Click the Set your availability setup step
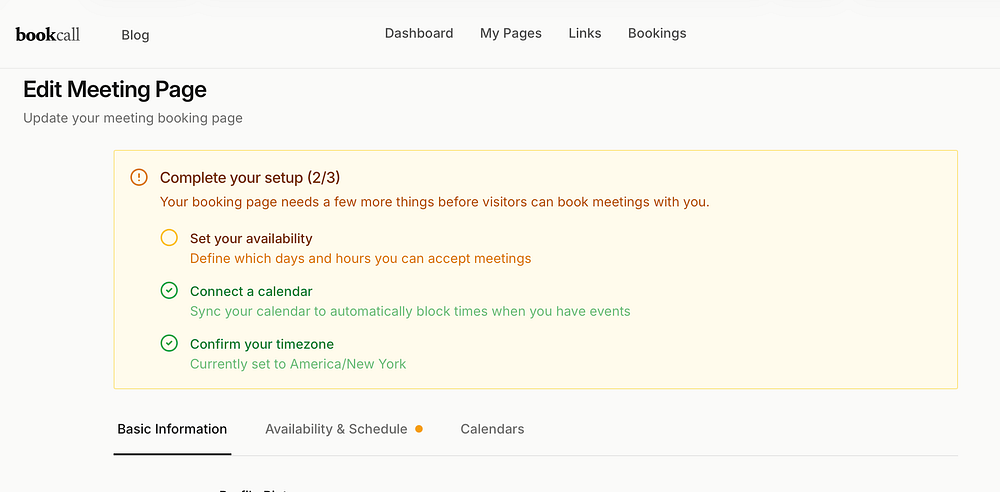Screen dimensions: 1000x492 click(x=251, y=239)
